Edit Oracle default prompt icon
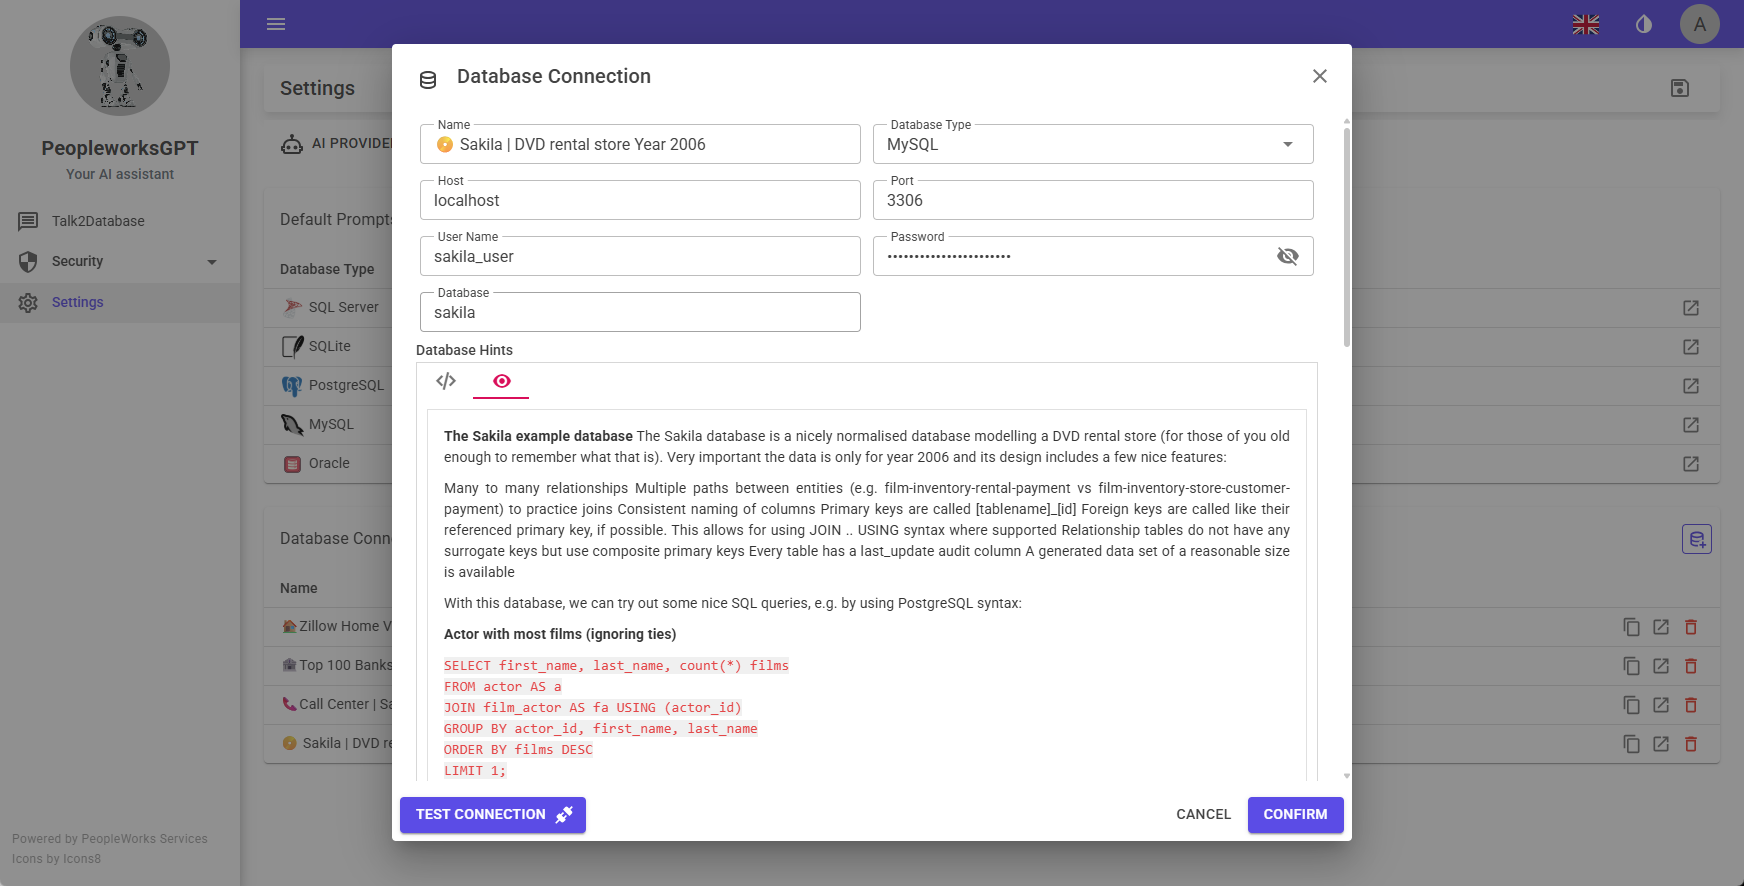The height and width of the screenshot is (886, 1744). click(1691, 464)
